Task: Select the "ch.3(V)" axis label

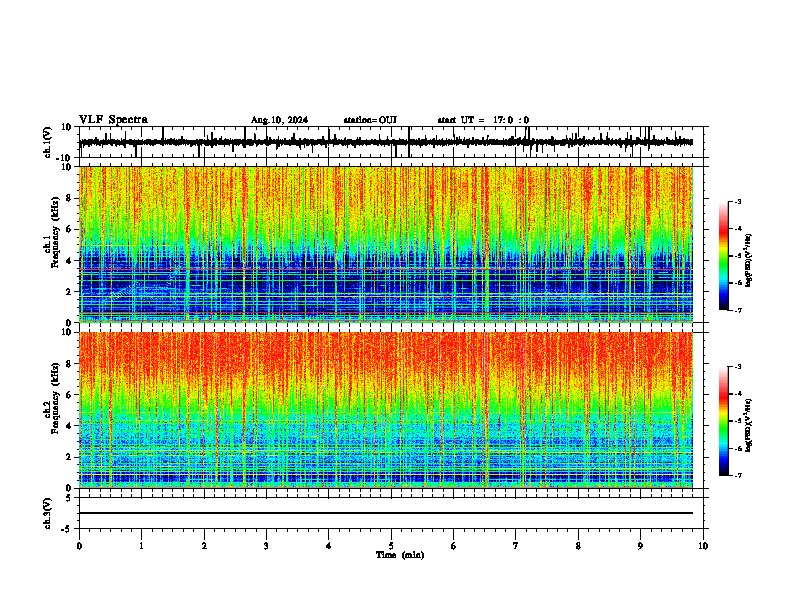Action: (48, 513)
